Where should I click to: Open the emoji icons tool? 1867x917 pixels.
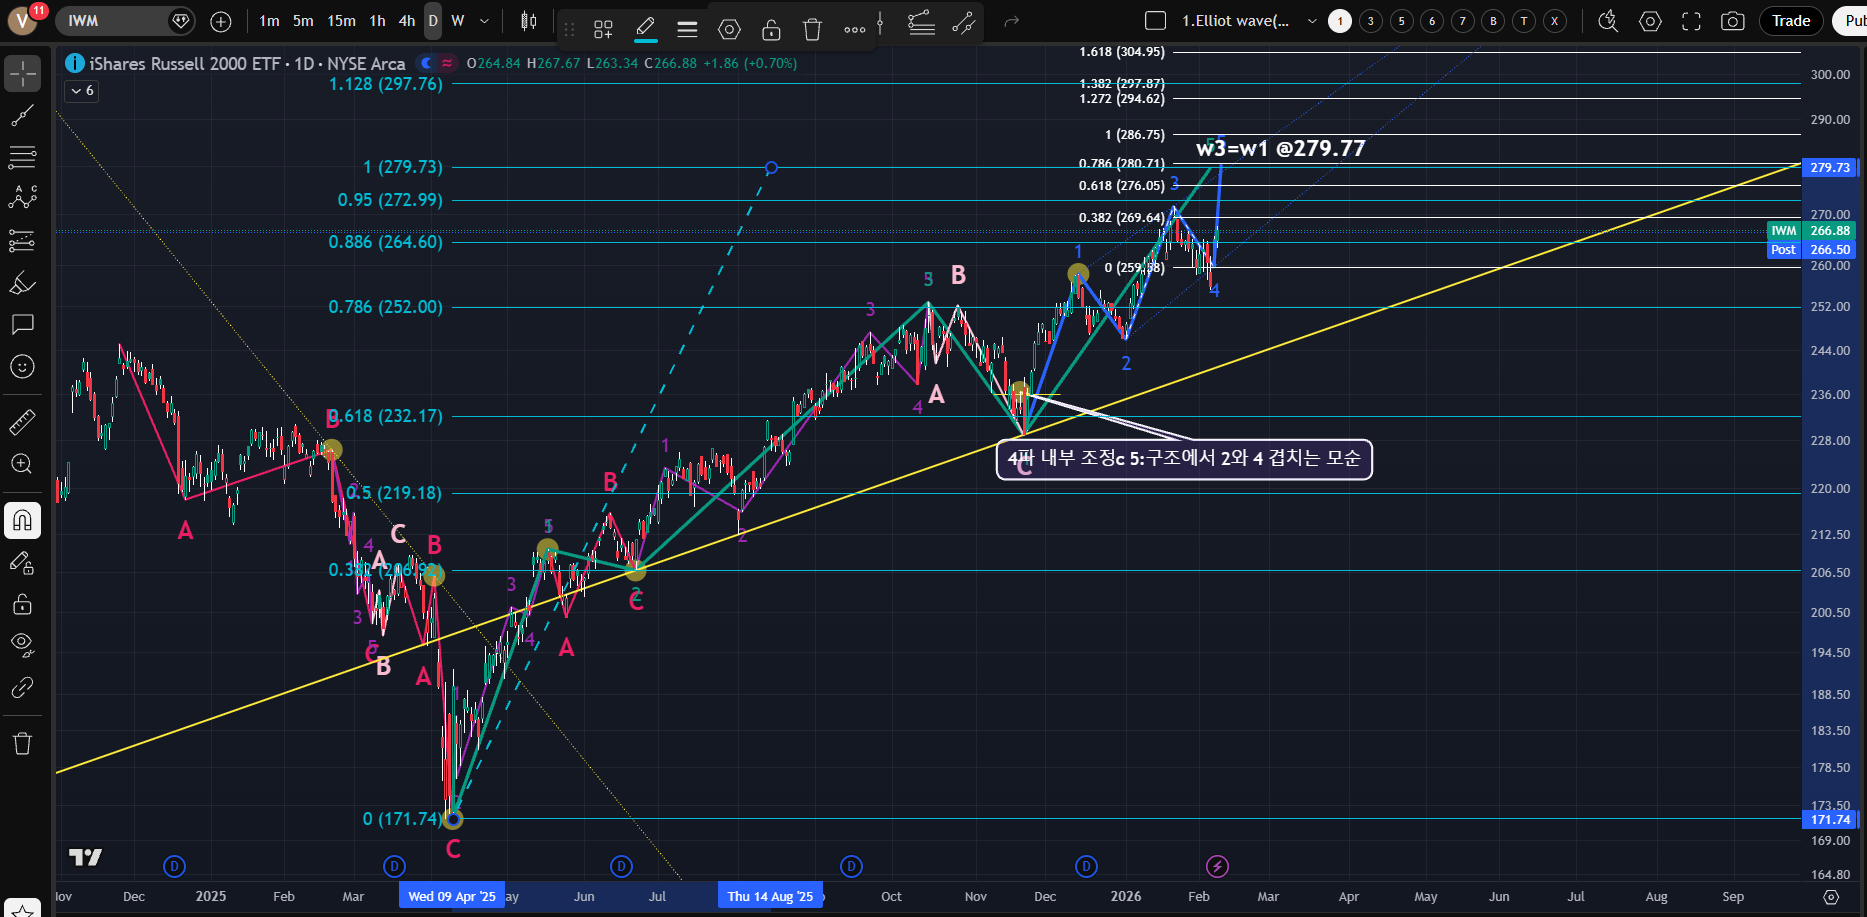pos(22,367)
